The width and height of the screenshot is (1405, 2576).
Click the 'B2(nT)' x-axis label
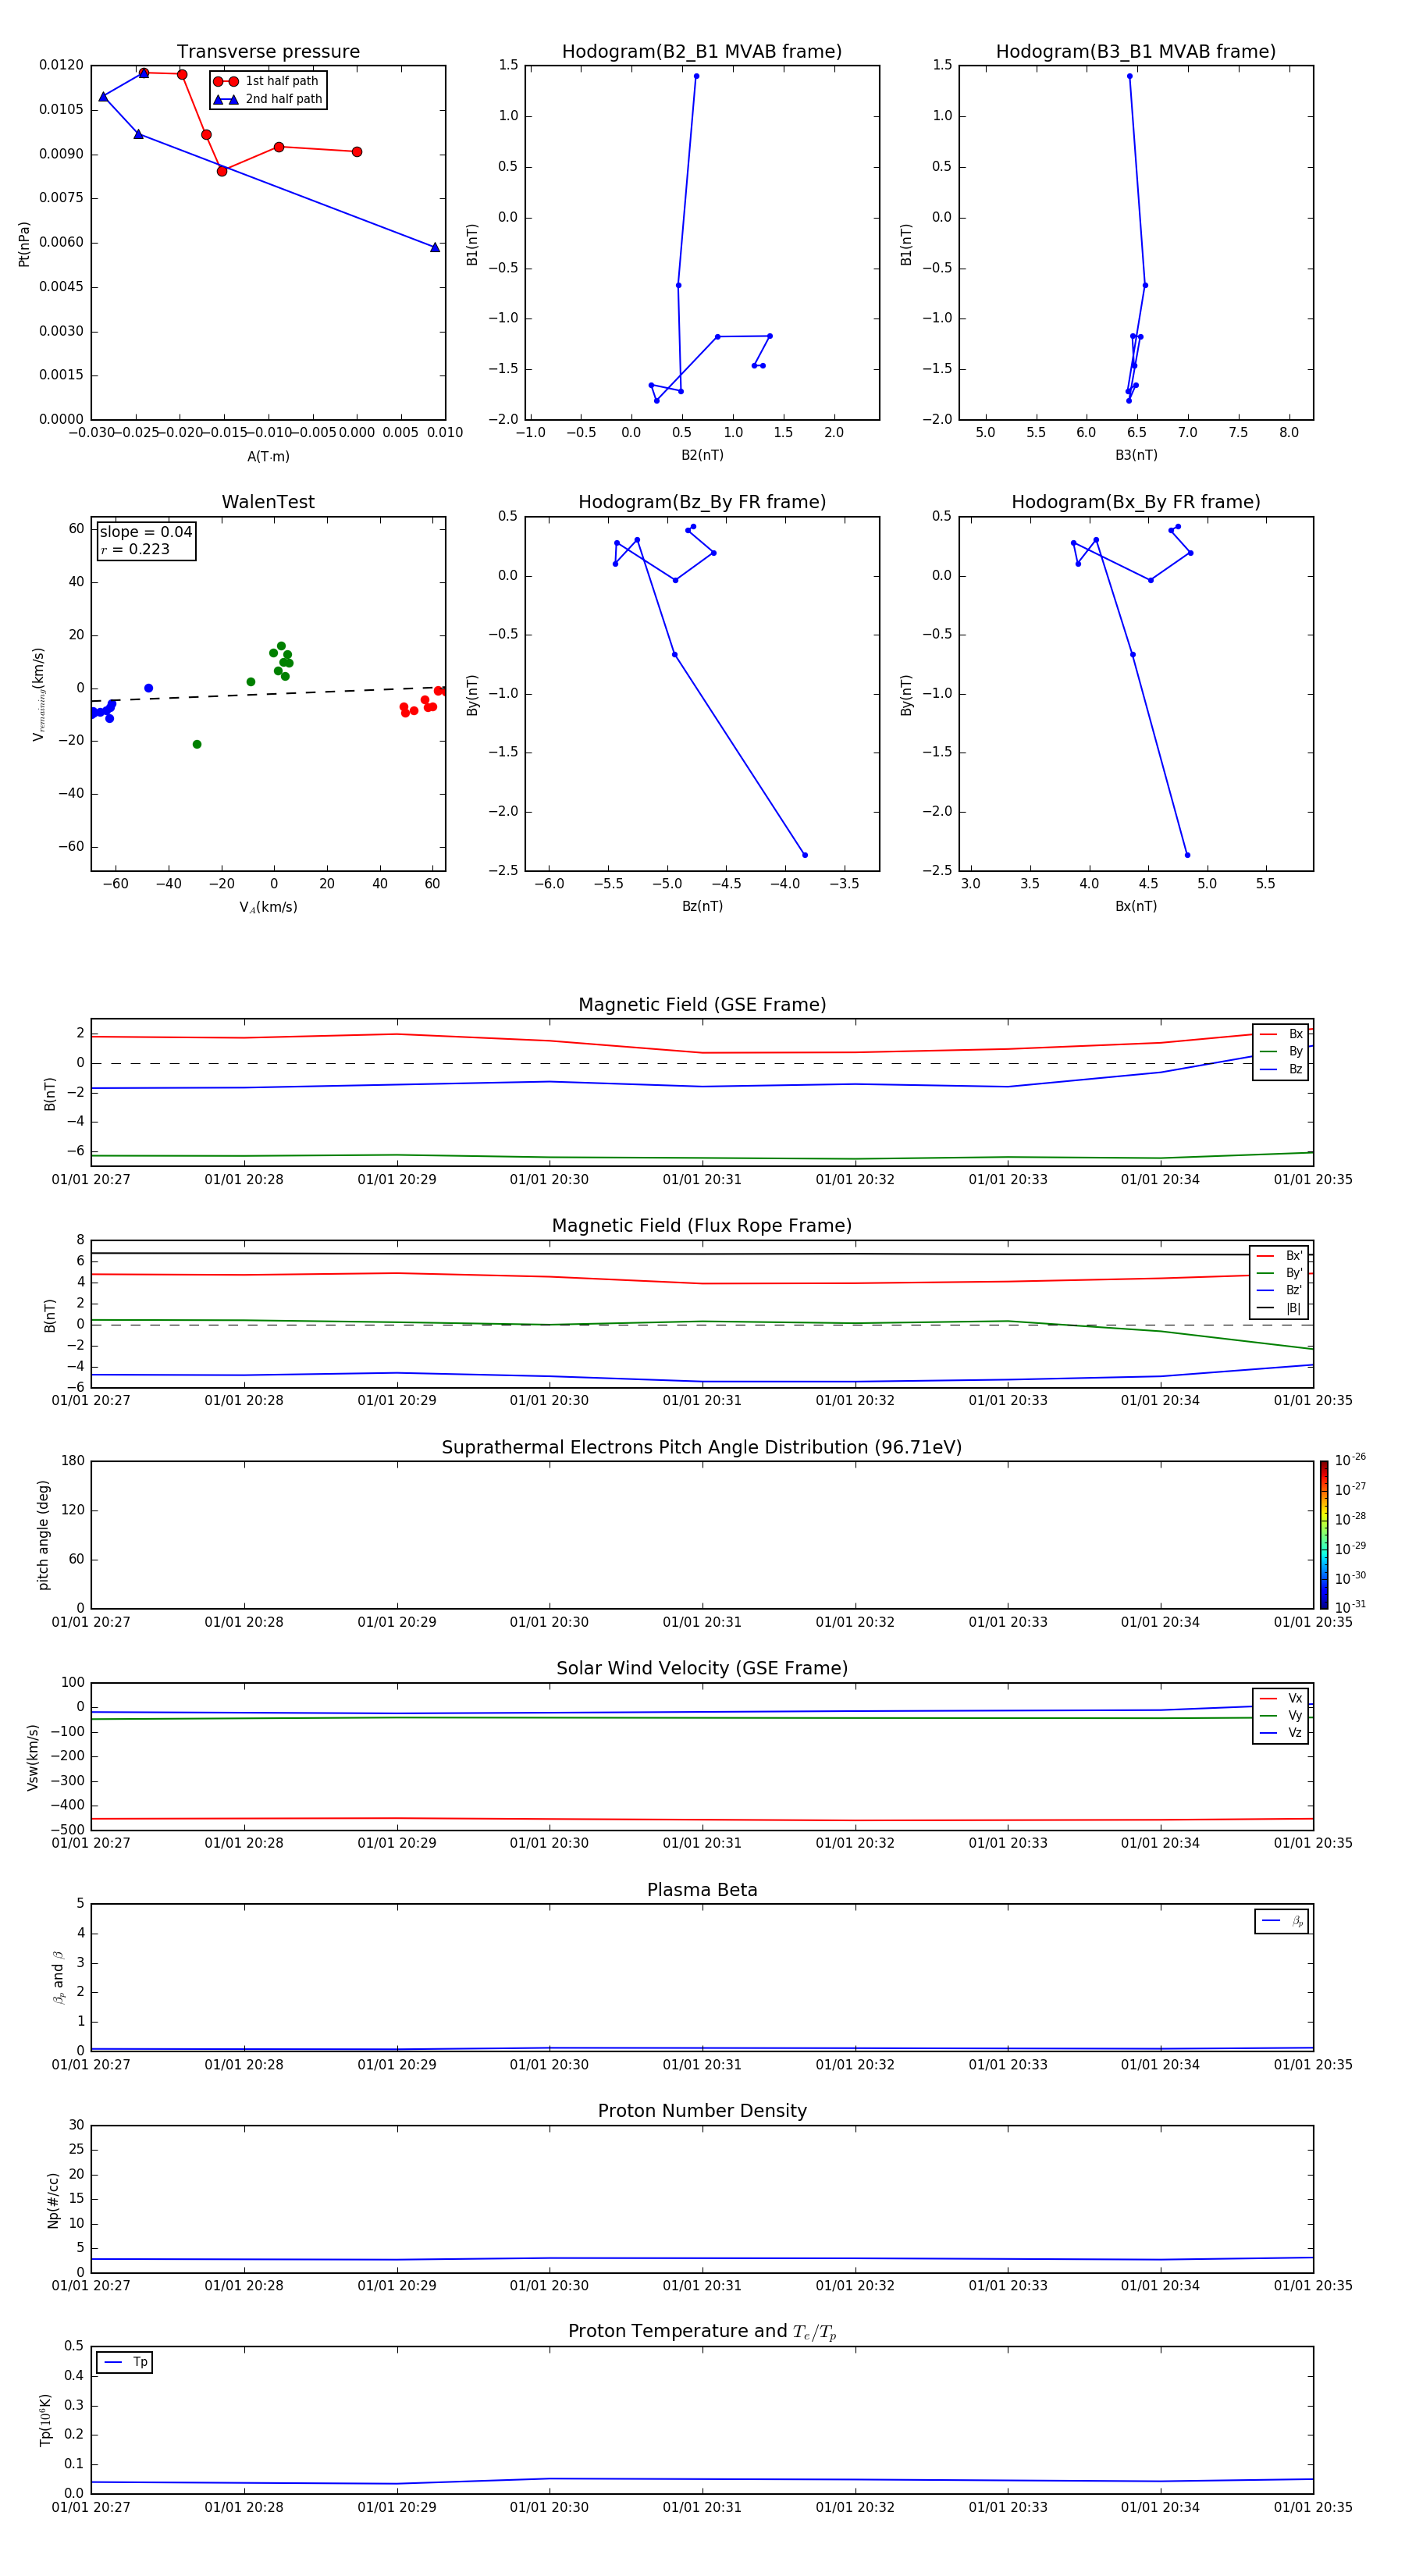click(x=702, y=455)
